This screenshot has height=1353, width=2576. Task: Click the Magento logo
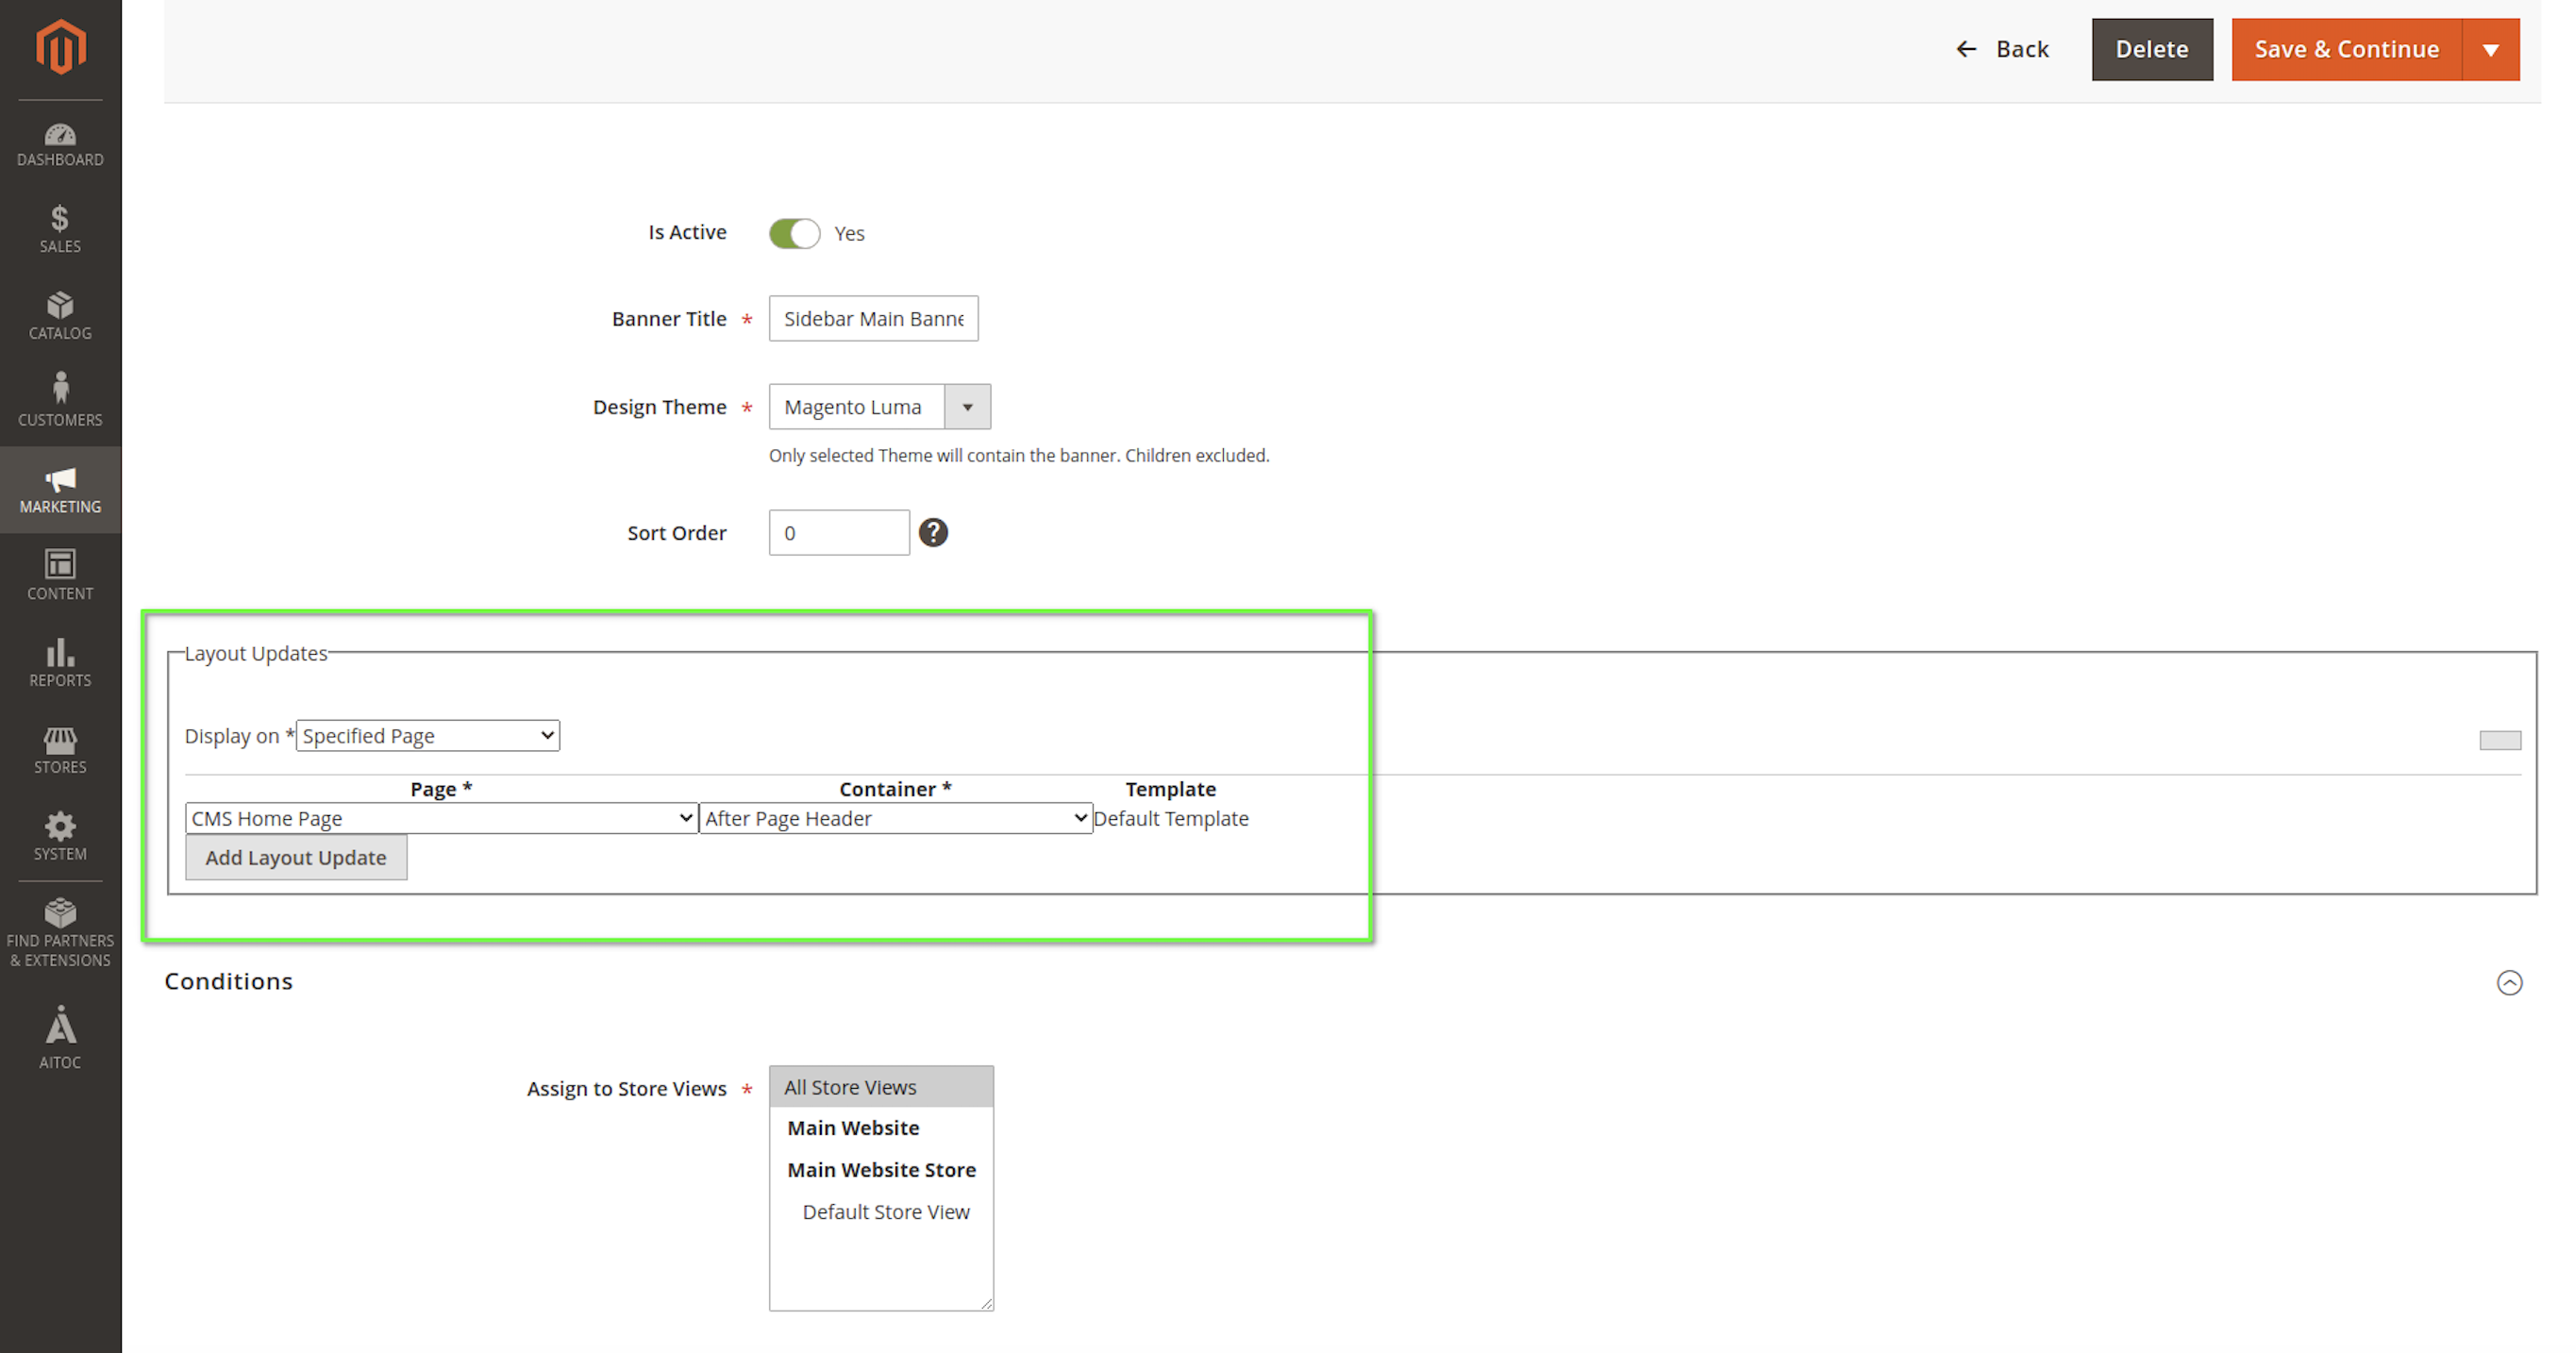60,46
